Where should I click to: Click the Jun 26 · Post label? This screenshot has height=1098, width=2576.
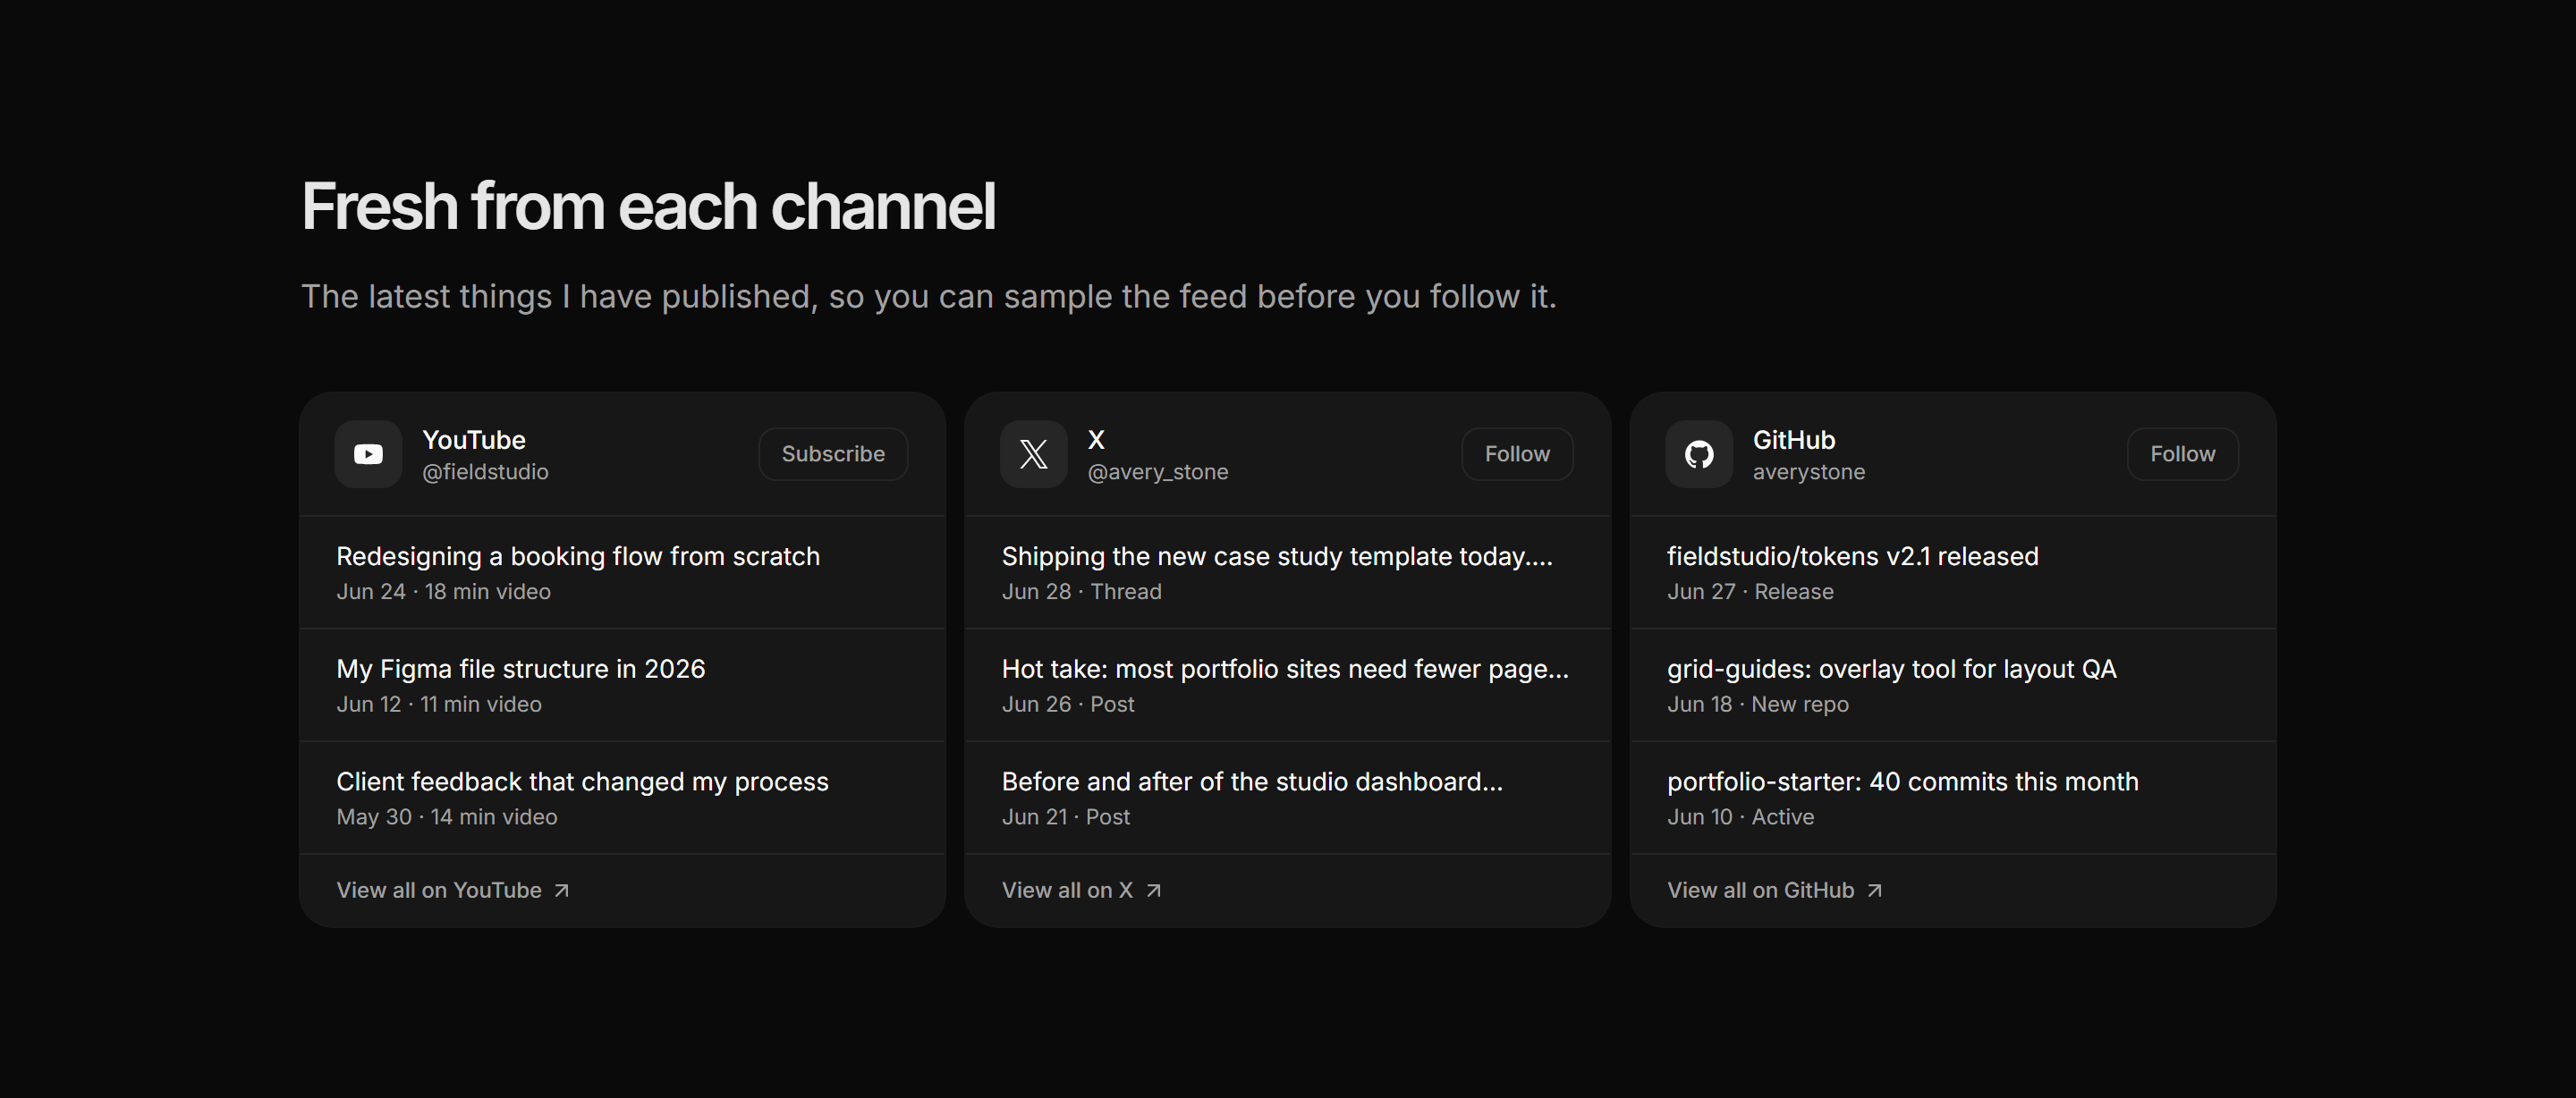[x=1068, y=704]
